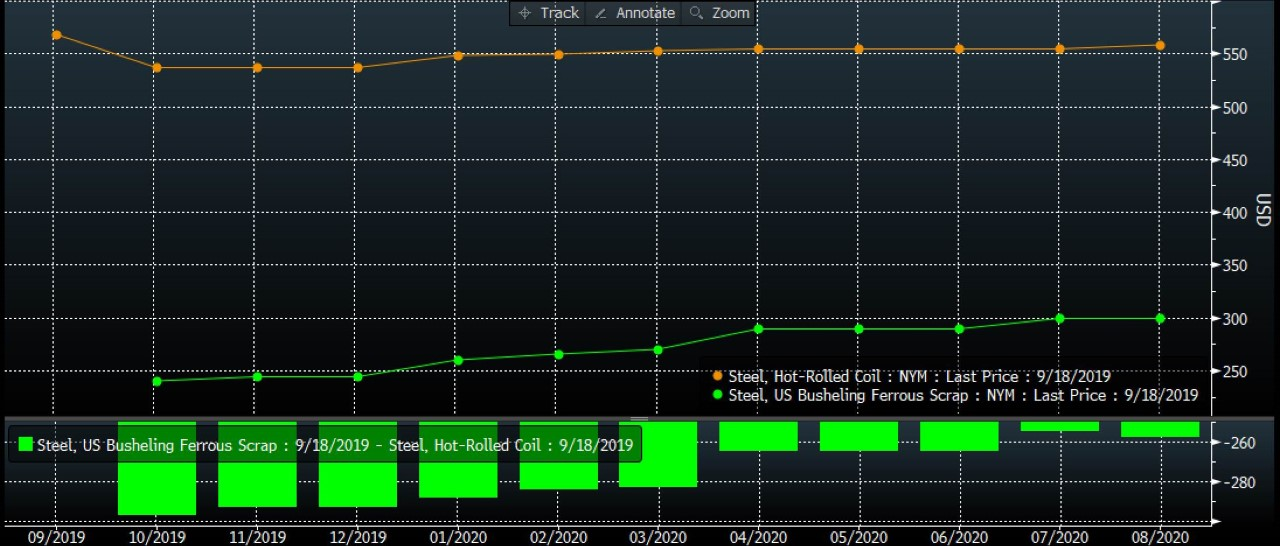
Task: Click green scrap data point at 10/2019
Action: click(157, 381)
